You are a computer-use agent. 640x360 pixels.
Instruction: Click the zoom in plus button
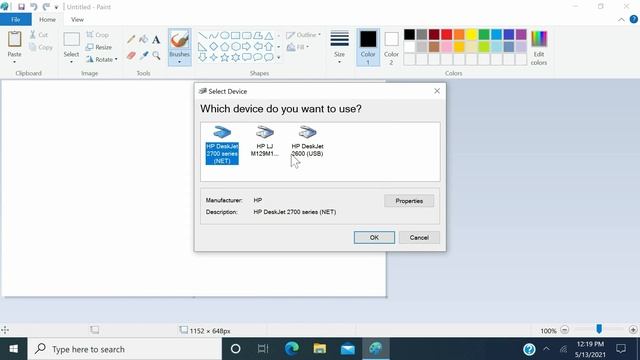[x=633, y=330]
